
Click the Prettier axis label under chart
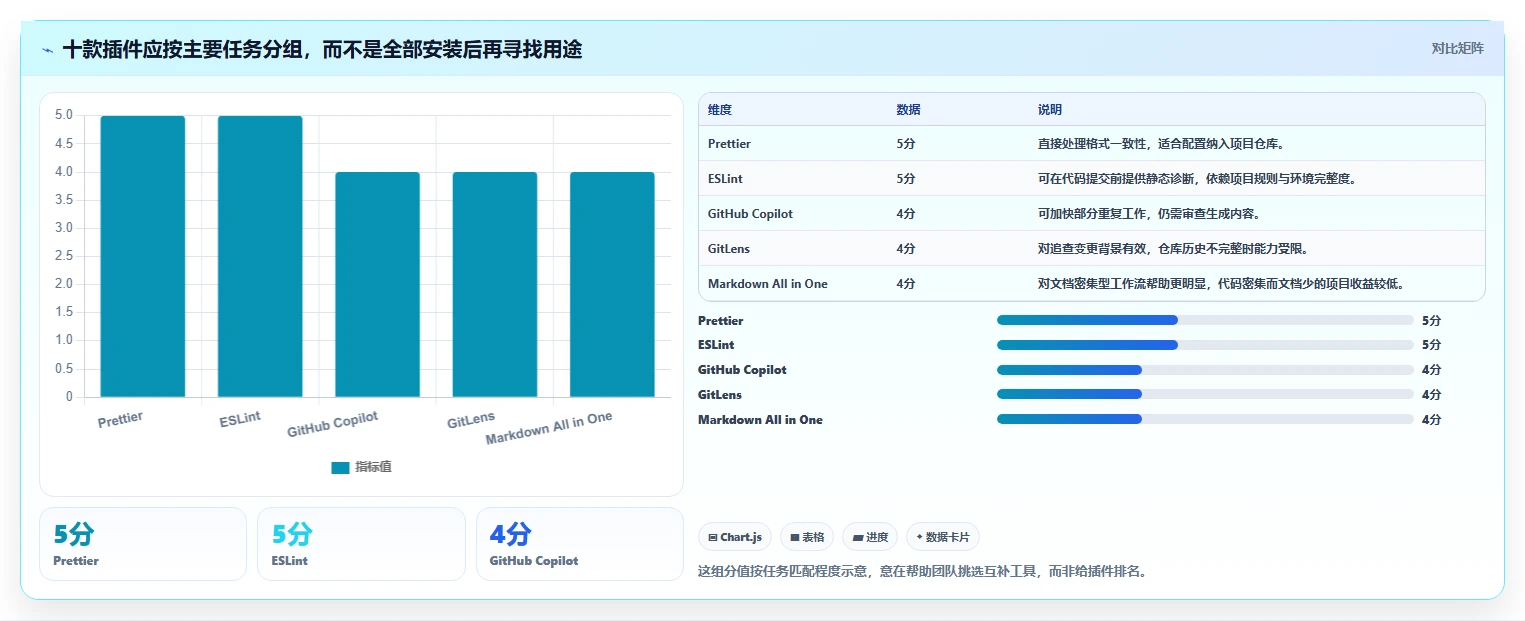click(120, 420)
